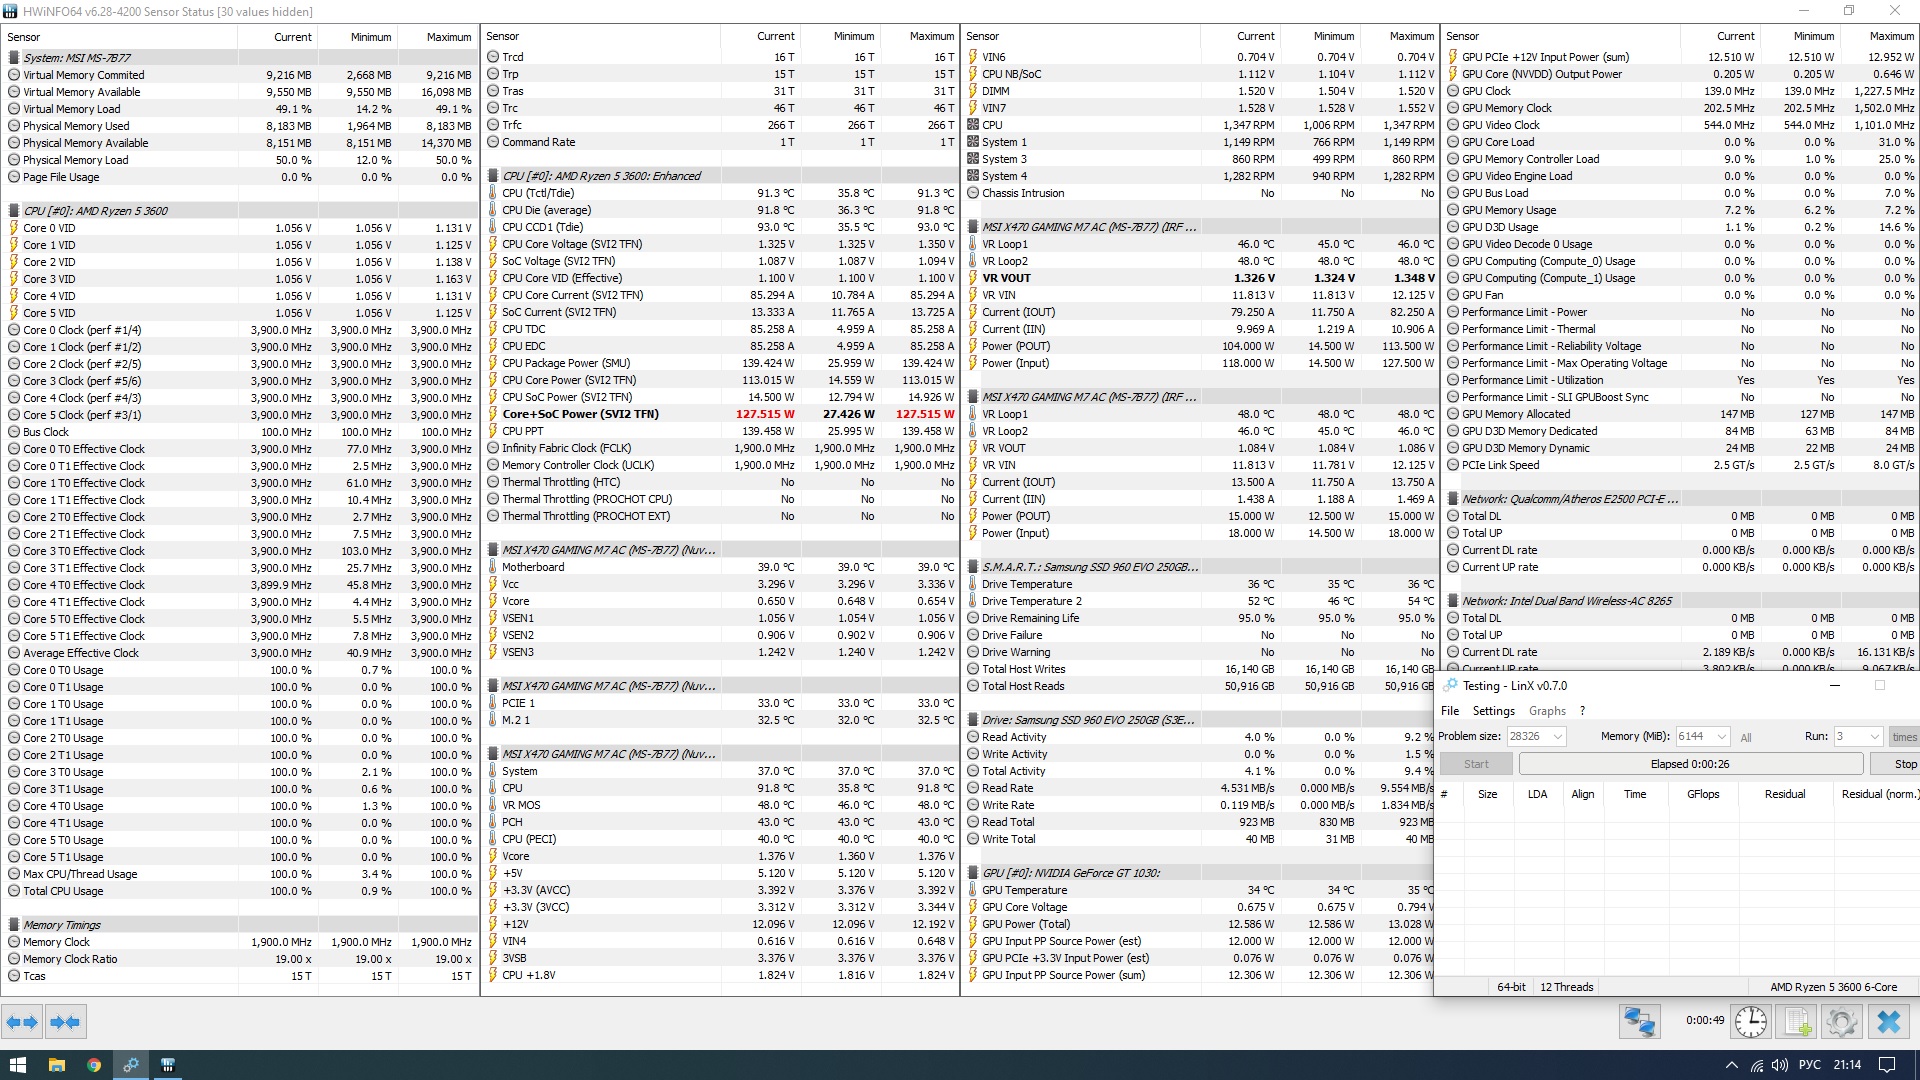1920x1080 pixels.
Task: Expand the Memory (MiB) dropdown
Action: pos(1721,737)
